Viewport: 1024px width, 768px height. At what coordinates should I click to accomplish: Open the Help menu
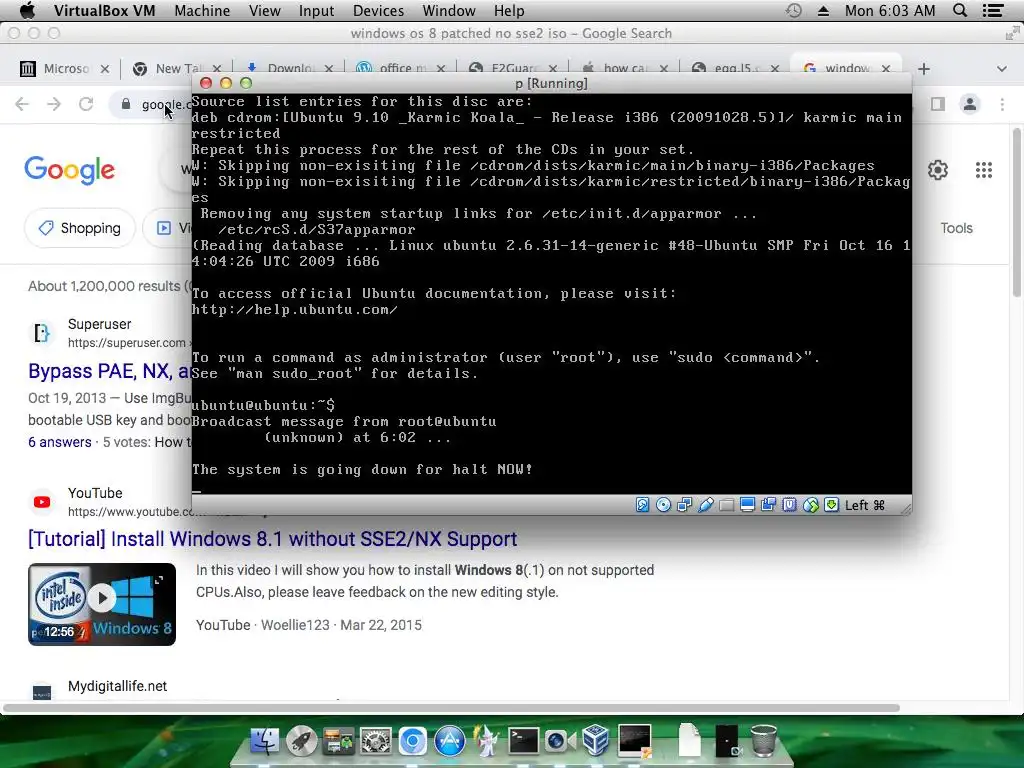tap(509, 10)
